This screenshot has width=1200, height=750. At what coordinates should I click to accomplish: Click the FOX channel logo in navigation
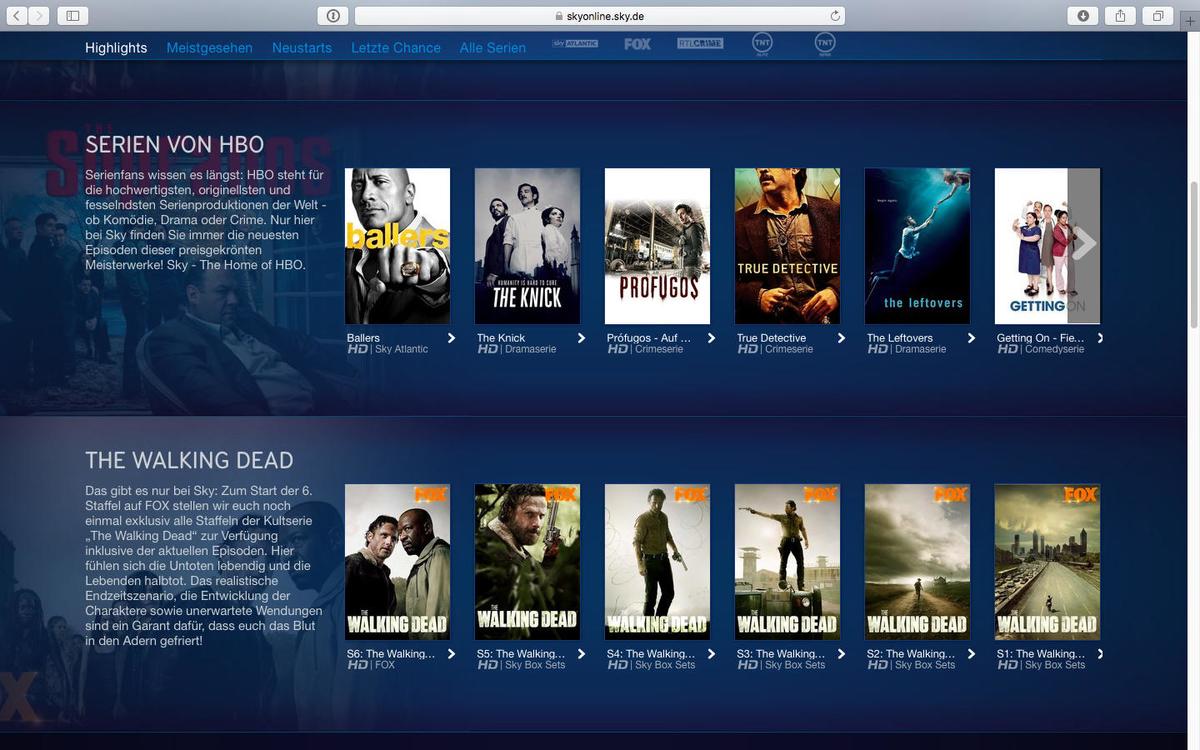tap(637, 44)
